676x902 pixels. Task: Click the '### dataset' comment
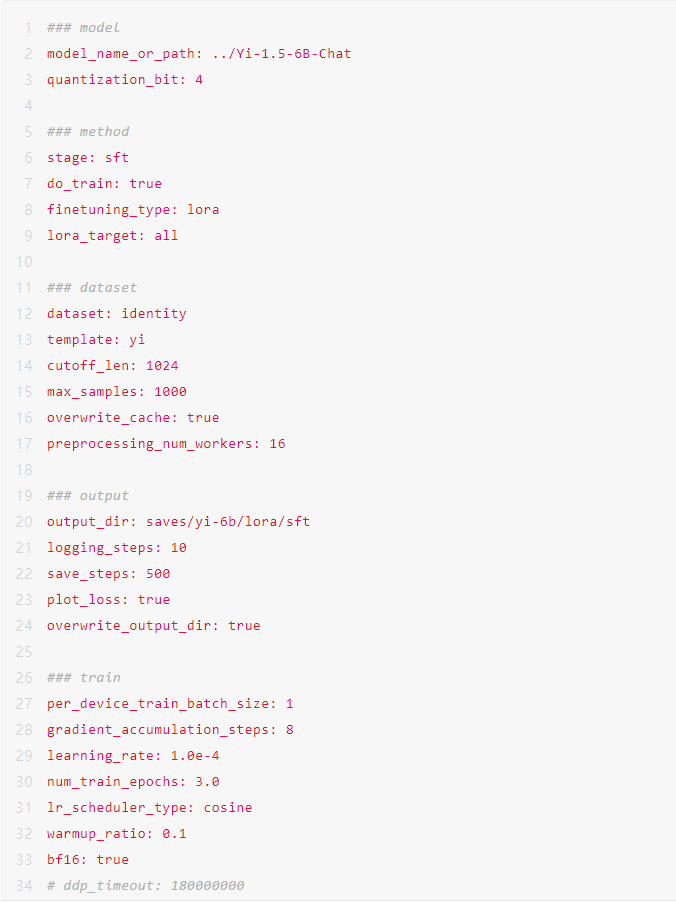click(92, 288)
